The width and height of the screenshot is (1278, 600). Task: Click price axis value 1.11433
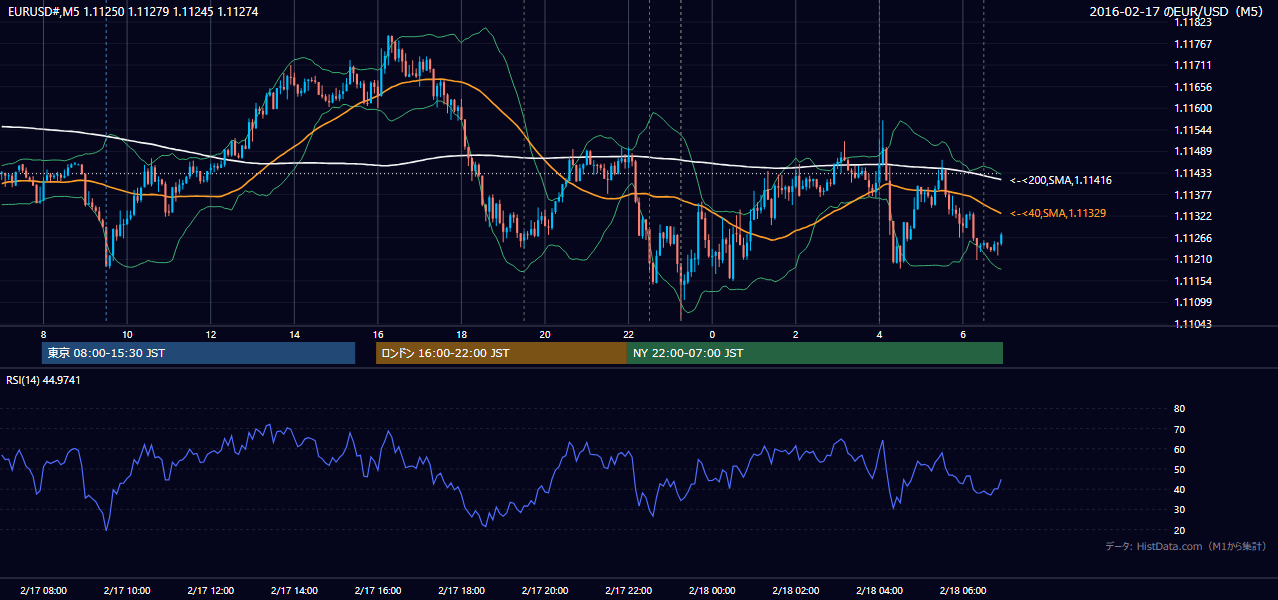1193,173
